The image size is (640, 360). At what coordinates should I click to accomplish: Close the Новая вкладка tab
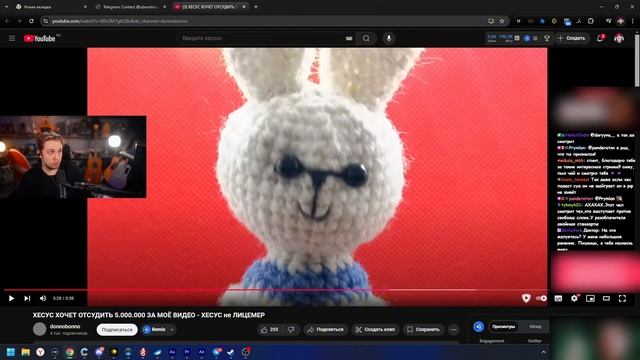(85, 7)
